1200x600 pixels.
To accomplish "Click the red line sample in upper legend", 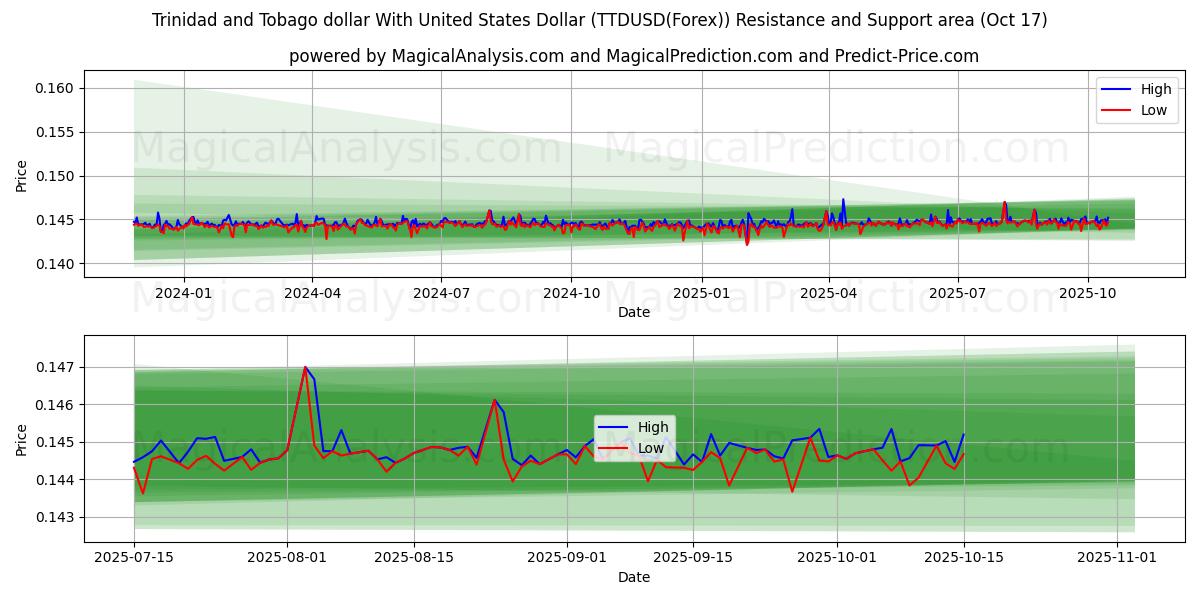I will (x=1116, y=110).
